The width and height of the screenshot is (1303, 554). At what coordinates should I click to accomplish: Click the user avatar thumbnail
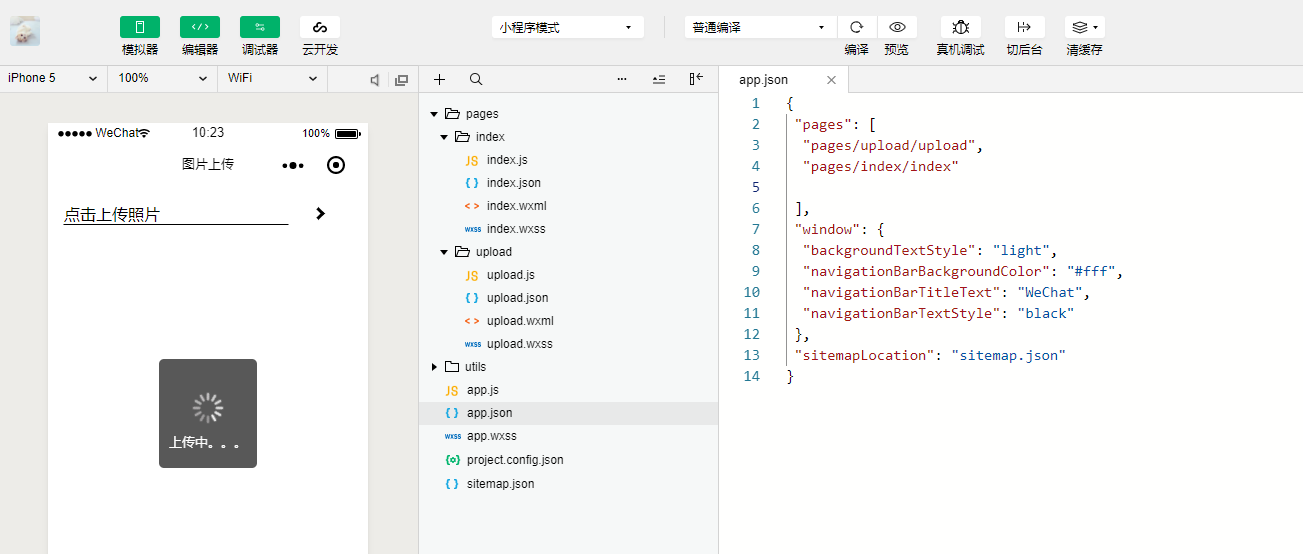click(25, 31)
